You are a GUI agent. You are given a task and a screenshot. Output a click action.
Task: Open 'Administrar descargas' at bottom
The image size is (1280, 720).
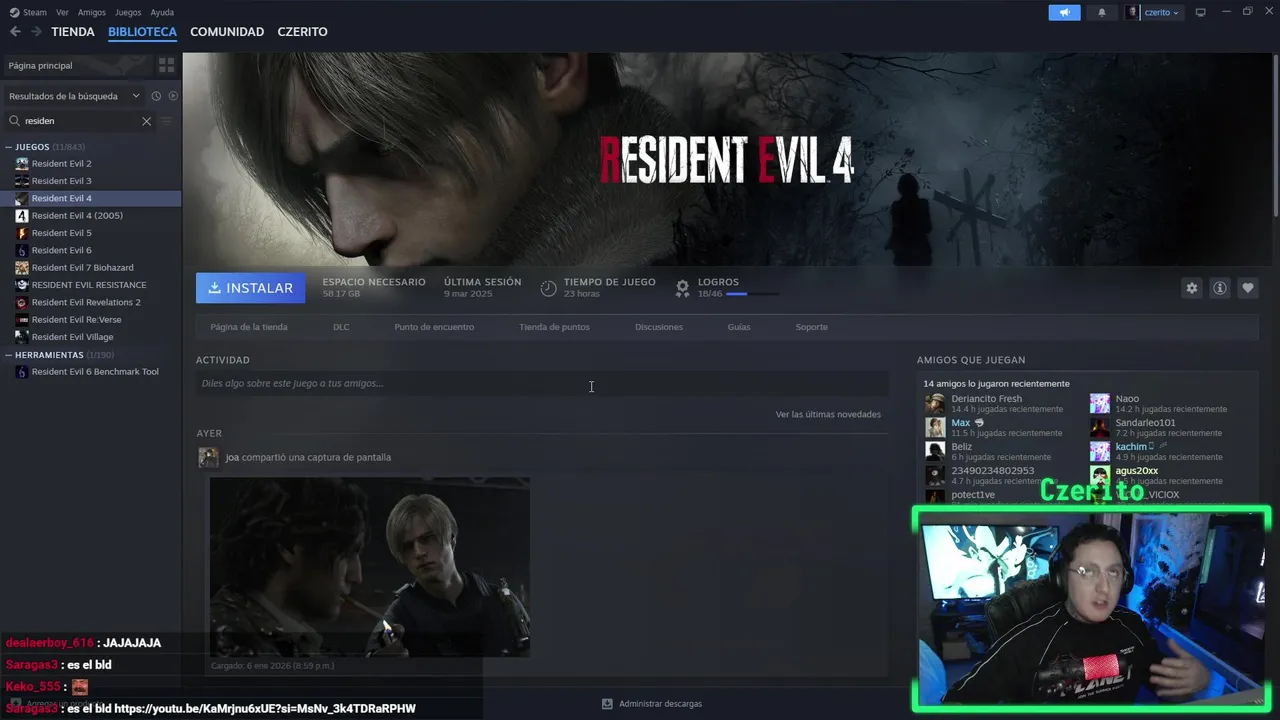click(x=651, y=704)
